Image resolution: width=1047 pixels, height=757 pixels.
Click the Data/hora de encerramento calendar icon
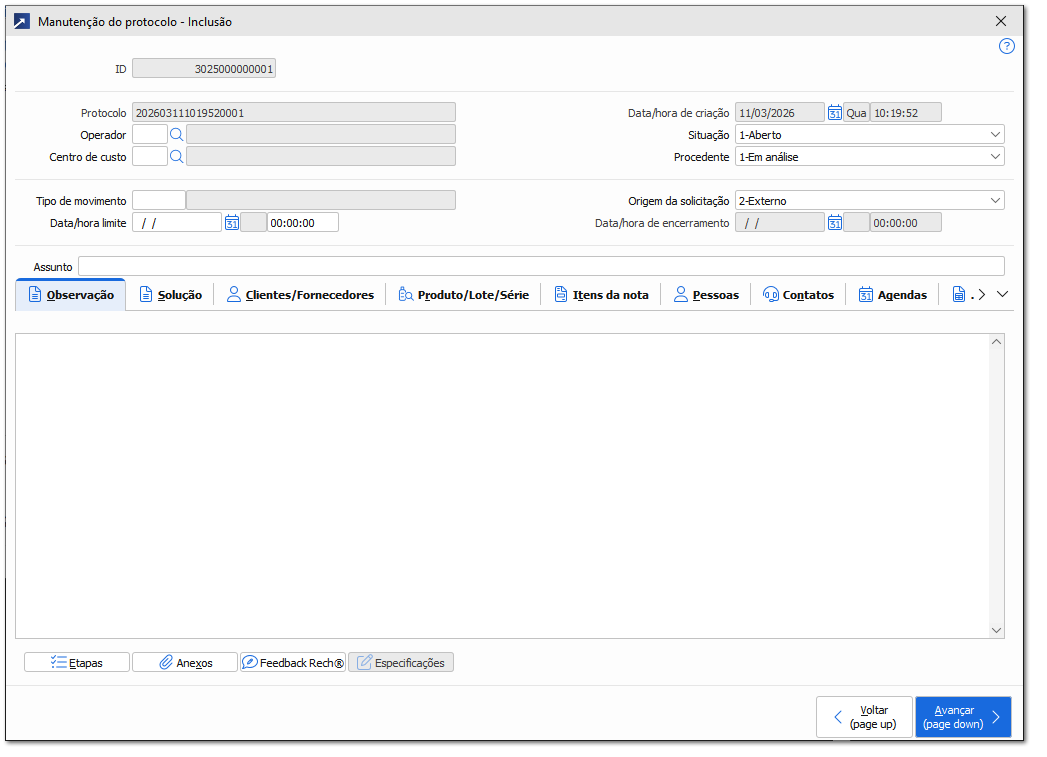pyautogui.click(x=834, y=223)
